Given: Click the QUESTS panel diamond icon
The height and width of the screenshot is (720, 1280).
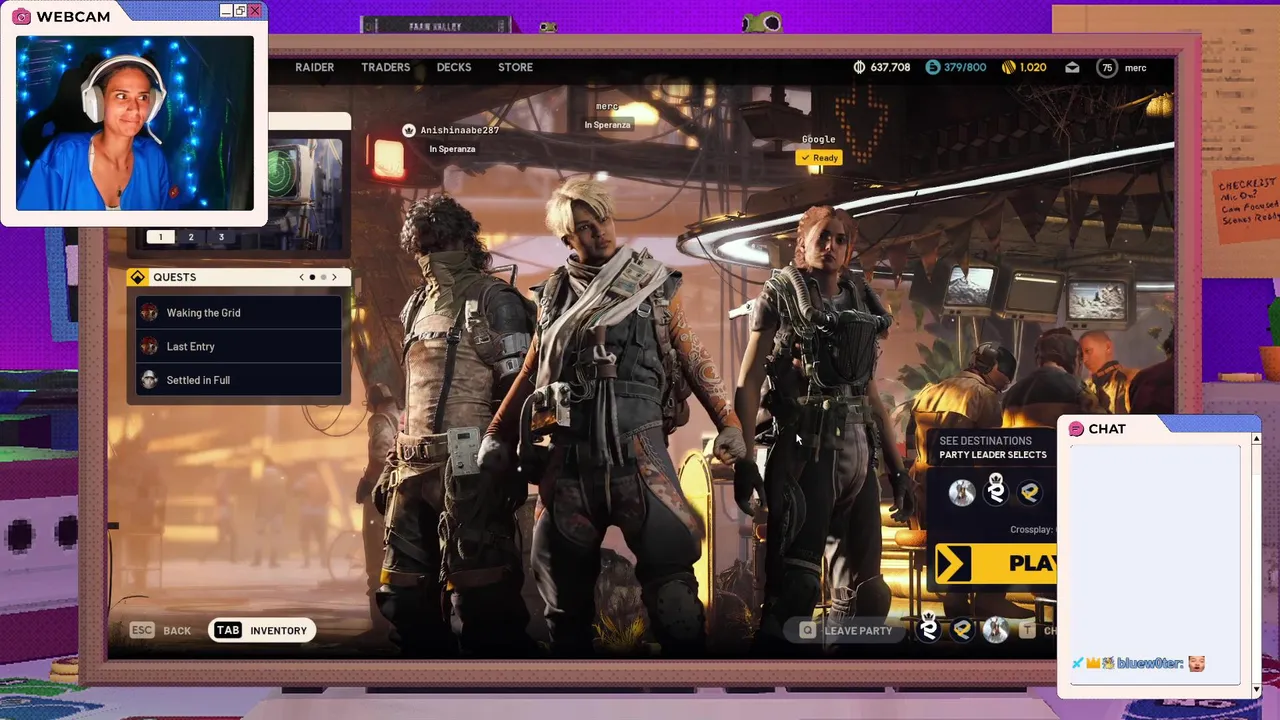Looking at the screenshot, I should 138,277.
